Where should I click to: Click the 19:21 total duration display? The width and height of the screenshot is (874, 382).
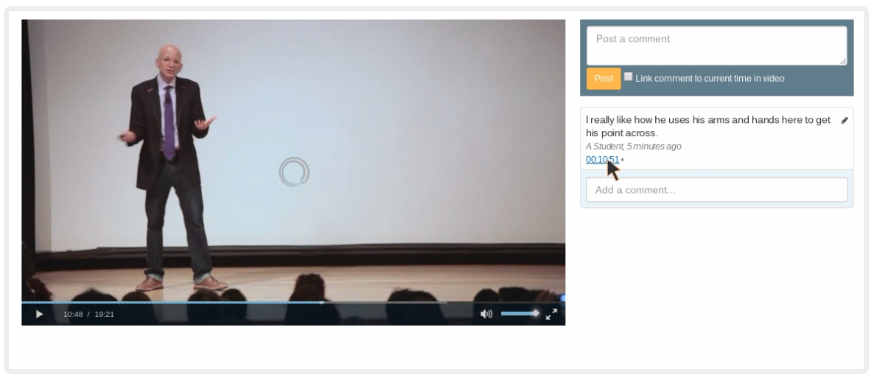coord(104,315)
